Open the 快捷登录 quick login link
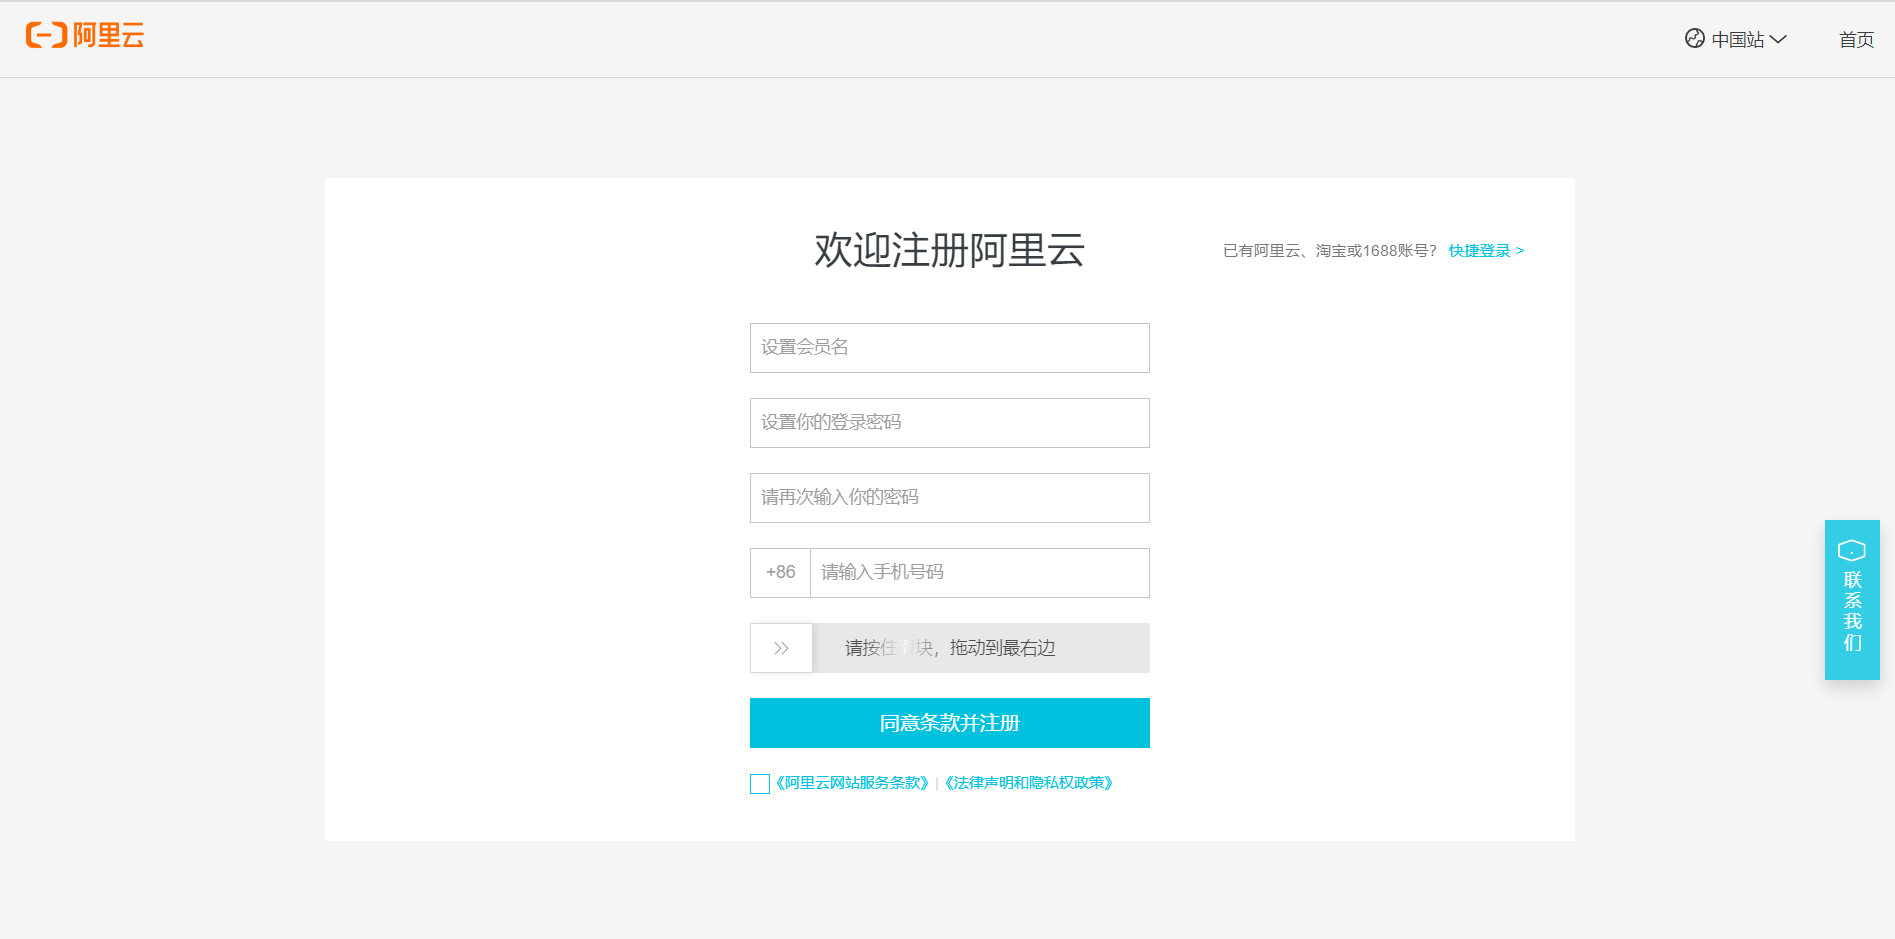This screenshot has height=939, width=1895. click(x=1486, y=251)
